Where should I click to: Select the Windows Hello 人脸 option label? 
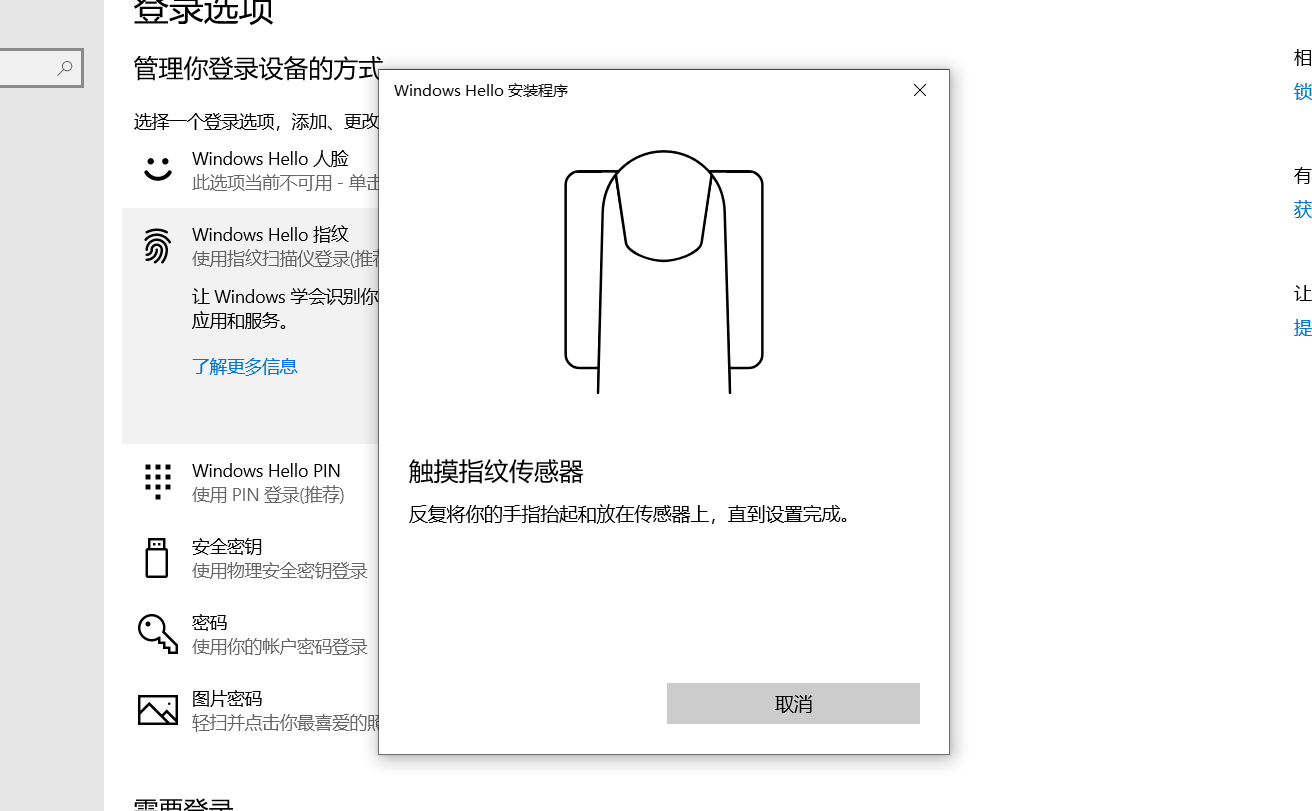point(270,158)
